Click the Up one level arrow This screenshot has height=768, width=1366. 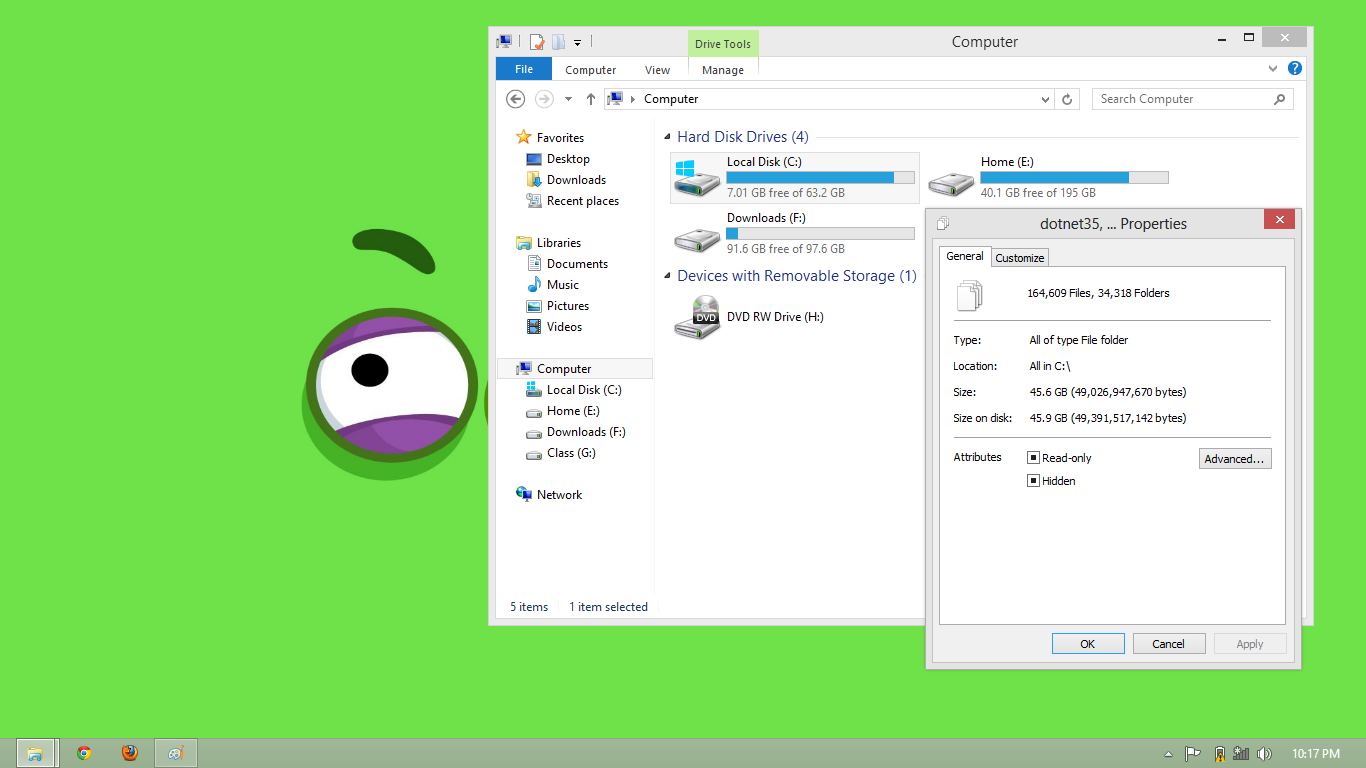(x=591, y=99)
